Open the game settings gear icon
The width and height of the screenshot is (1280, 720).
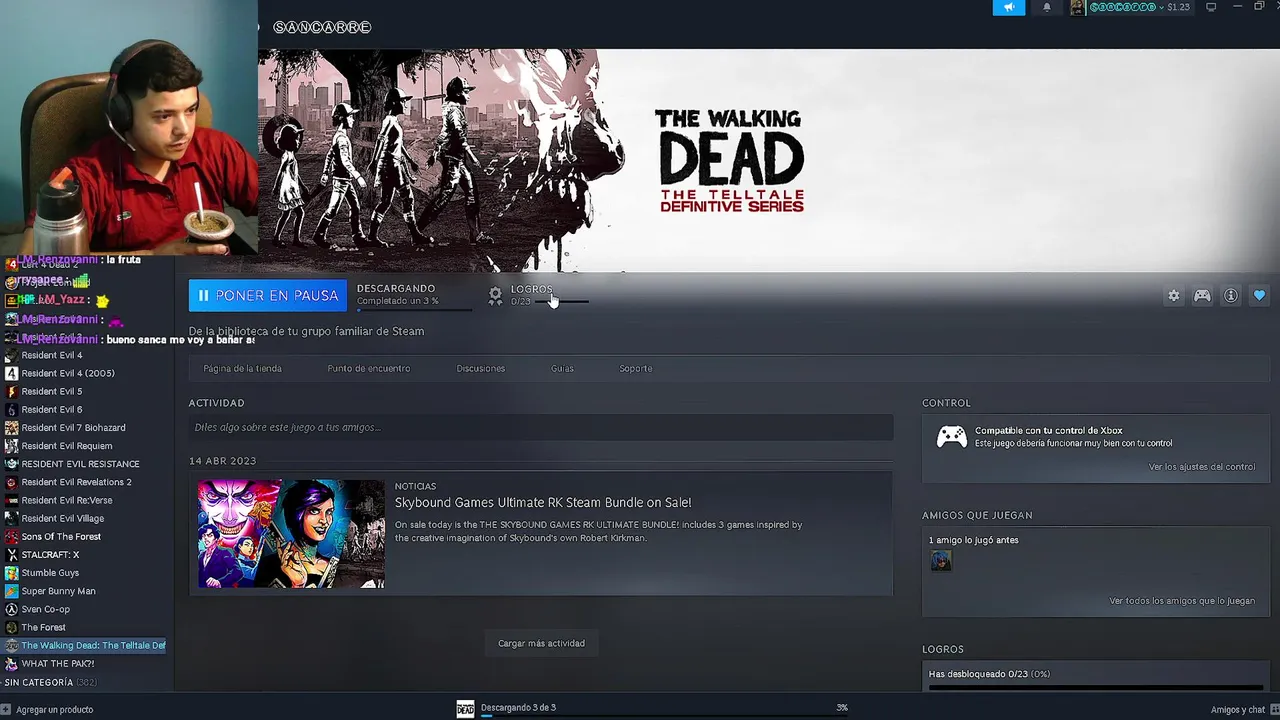tap(1174, 296)
